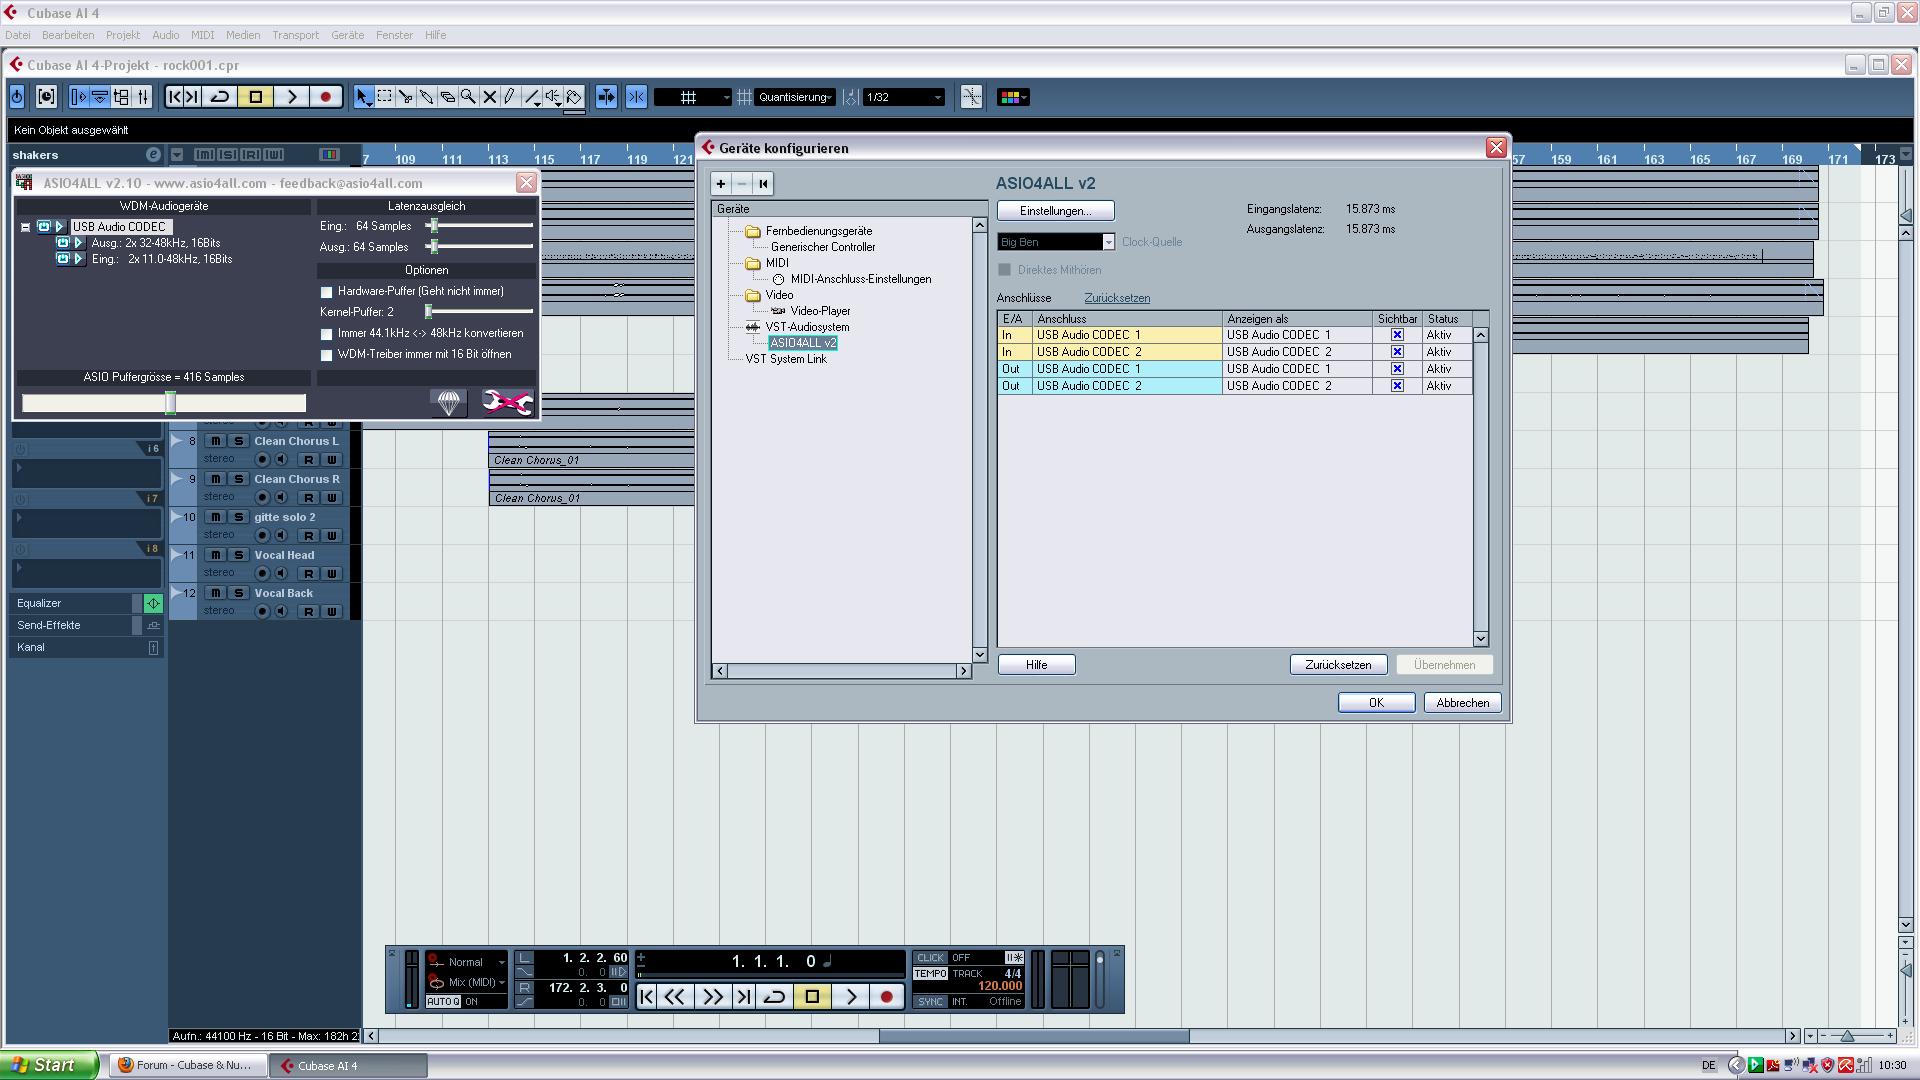Enable Hardware-Puffer checkbox
The height and width of the screenshot is (1080, 1920).
coord(326,292)
